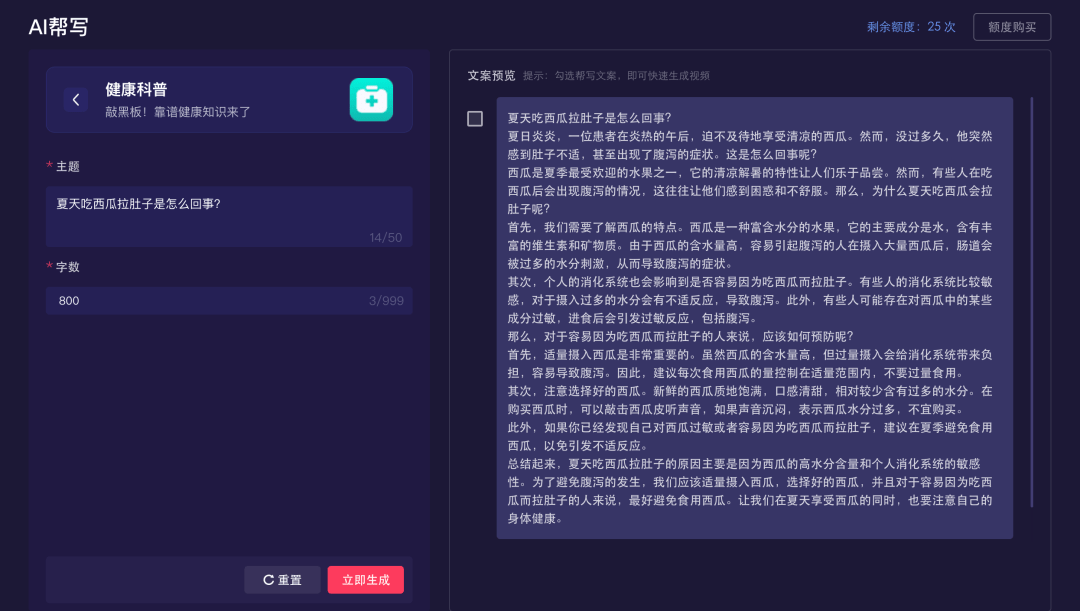Click the generated copy text block
1080x611 pixels.
tap(754, 318)
